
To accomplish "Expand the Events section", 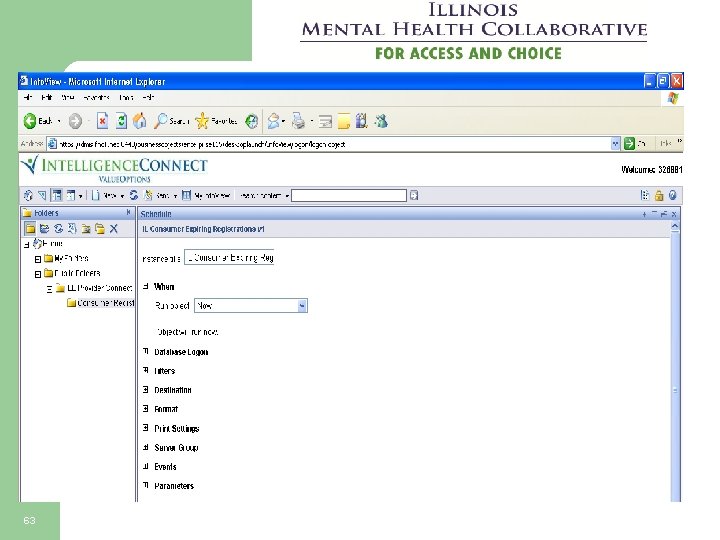I will tap(146, 467).
